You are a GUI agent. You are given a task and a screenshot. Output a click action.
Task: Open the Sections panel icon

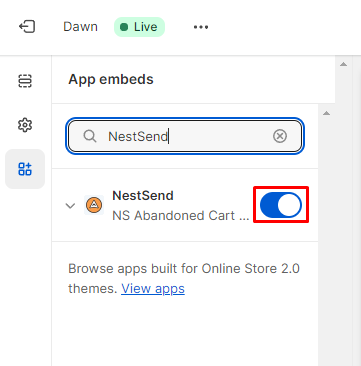point(25,81)
